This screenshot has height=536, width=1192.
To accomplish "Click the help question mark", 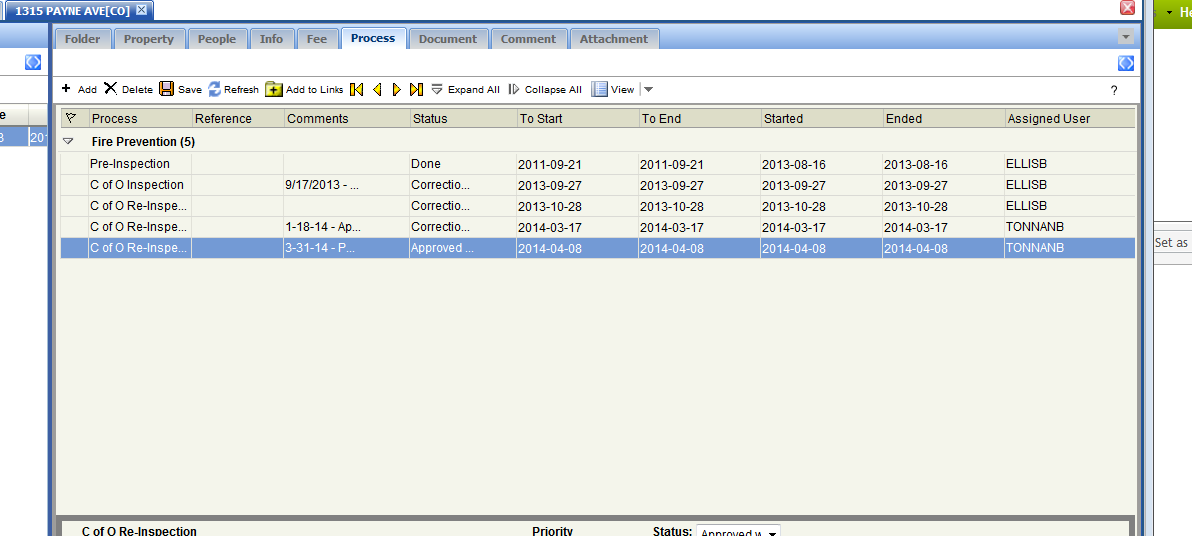I will (1114, 90).
